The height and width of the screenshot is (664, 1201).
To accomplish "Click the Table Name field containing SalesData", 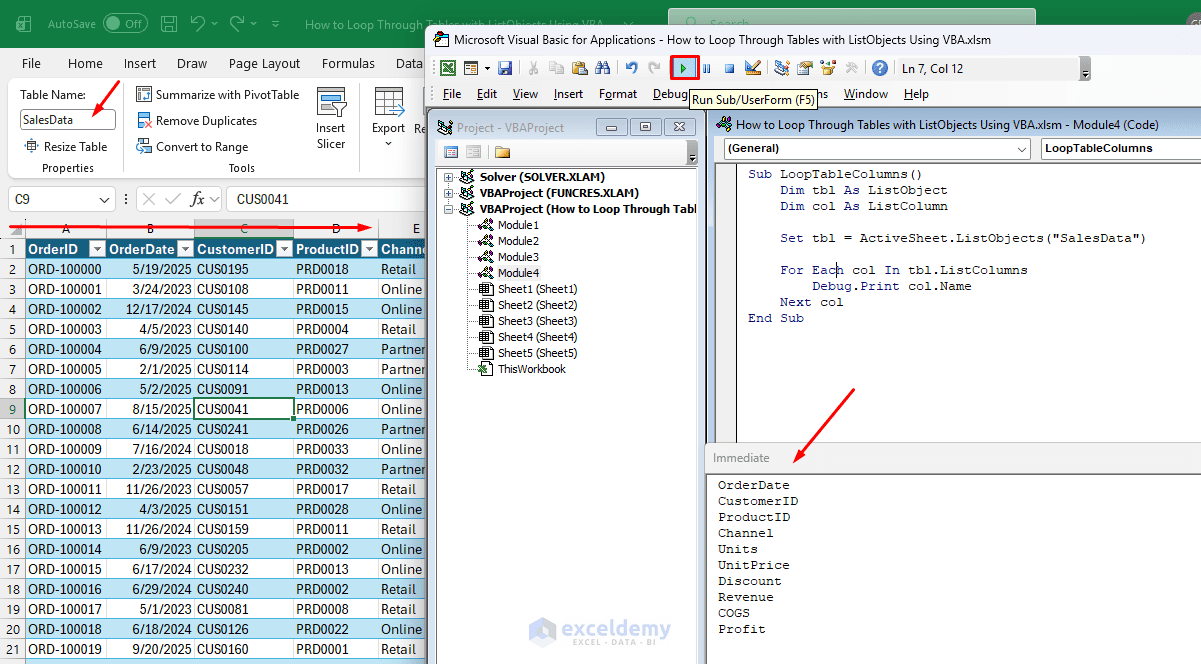I will click(x=68, y=120).
